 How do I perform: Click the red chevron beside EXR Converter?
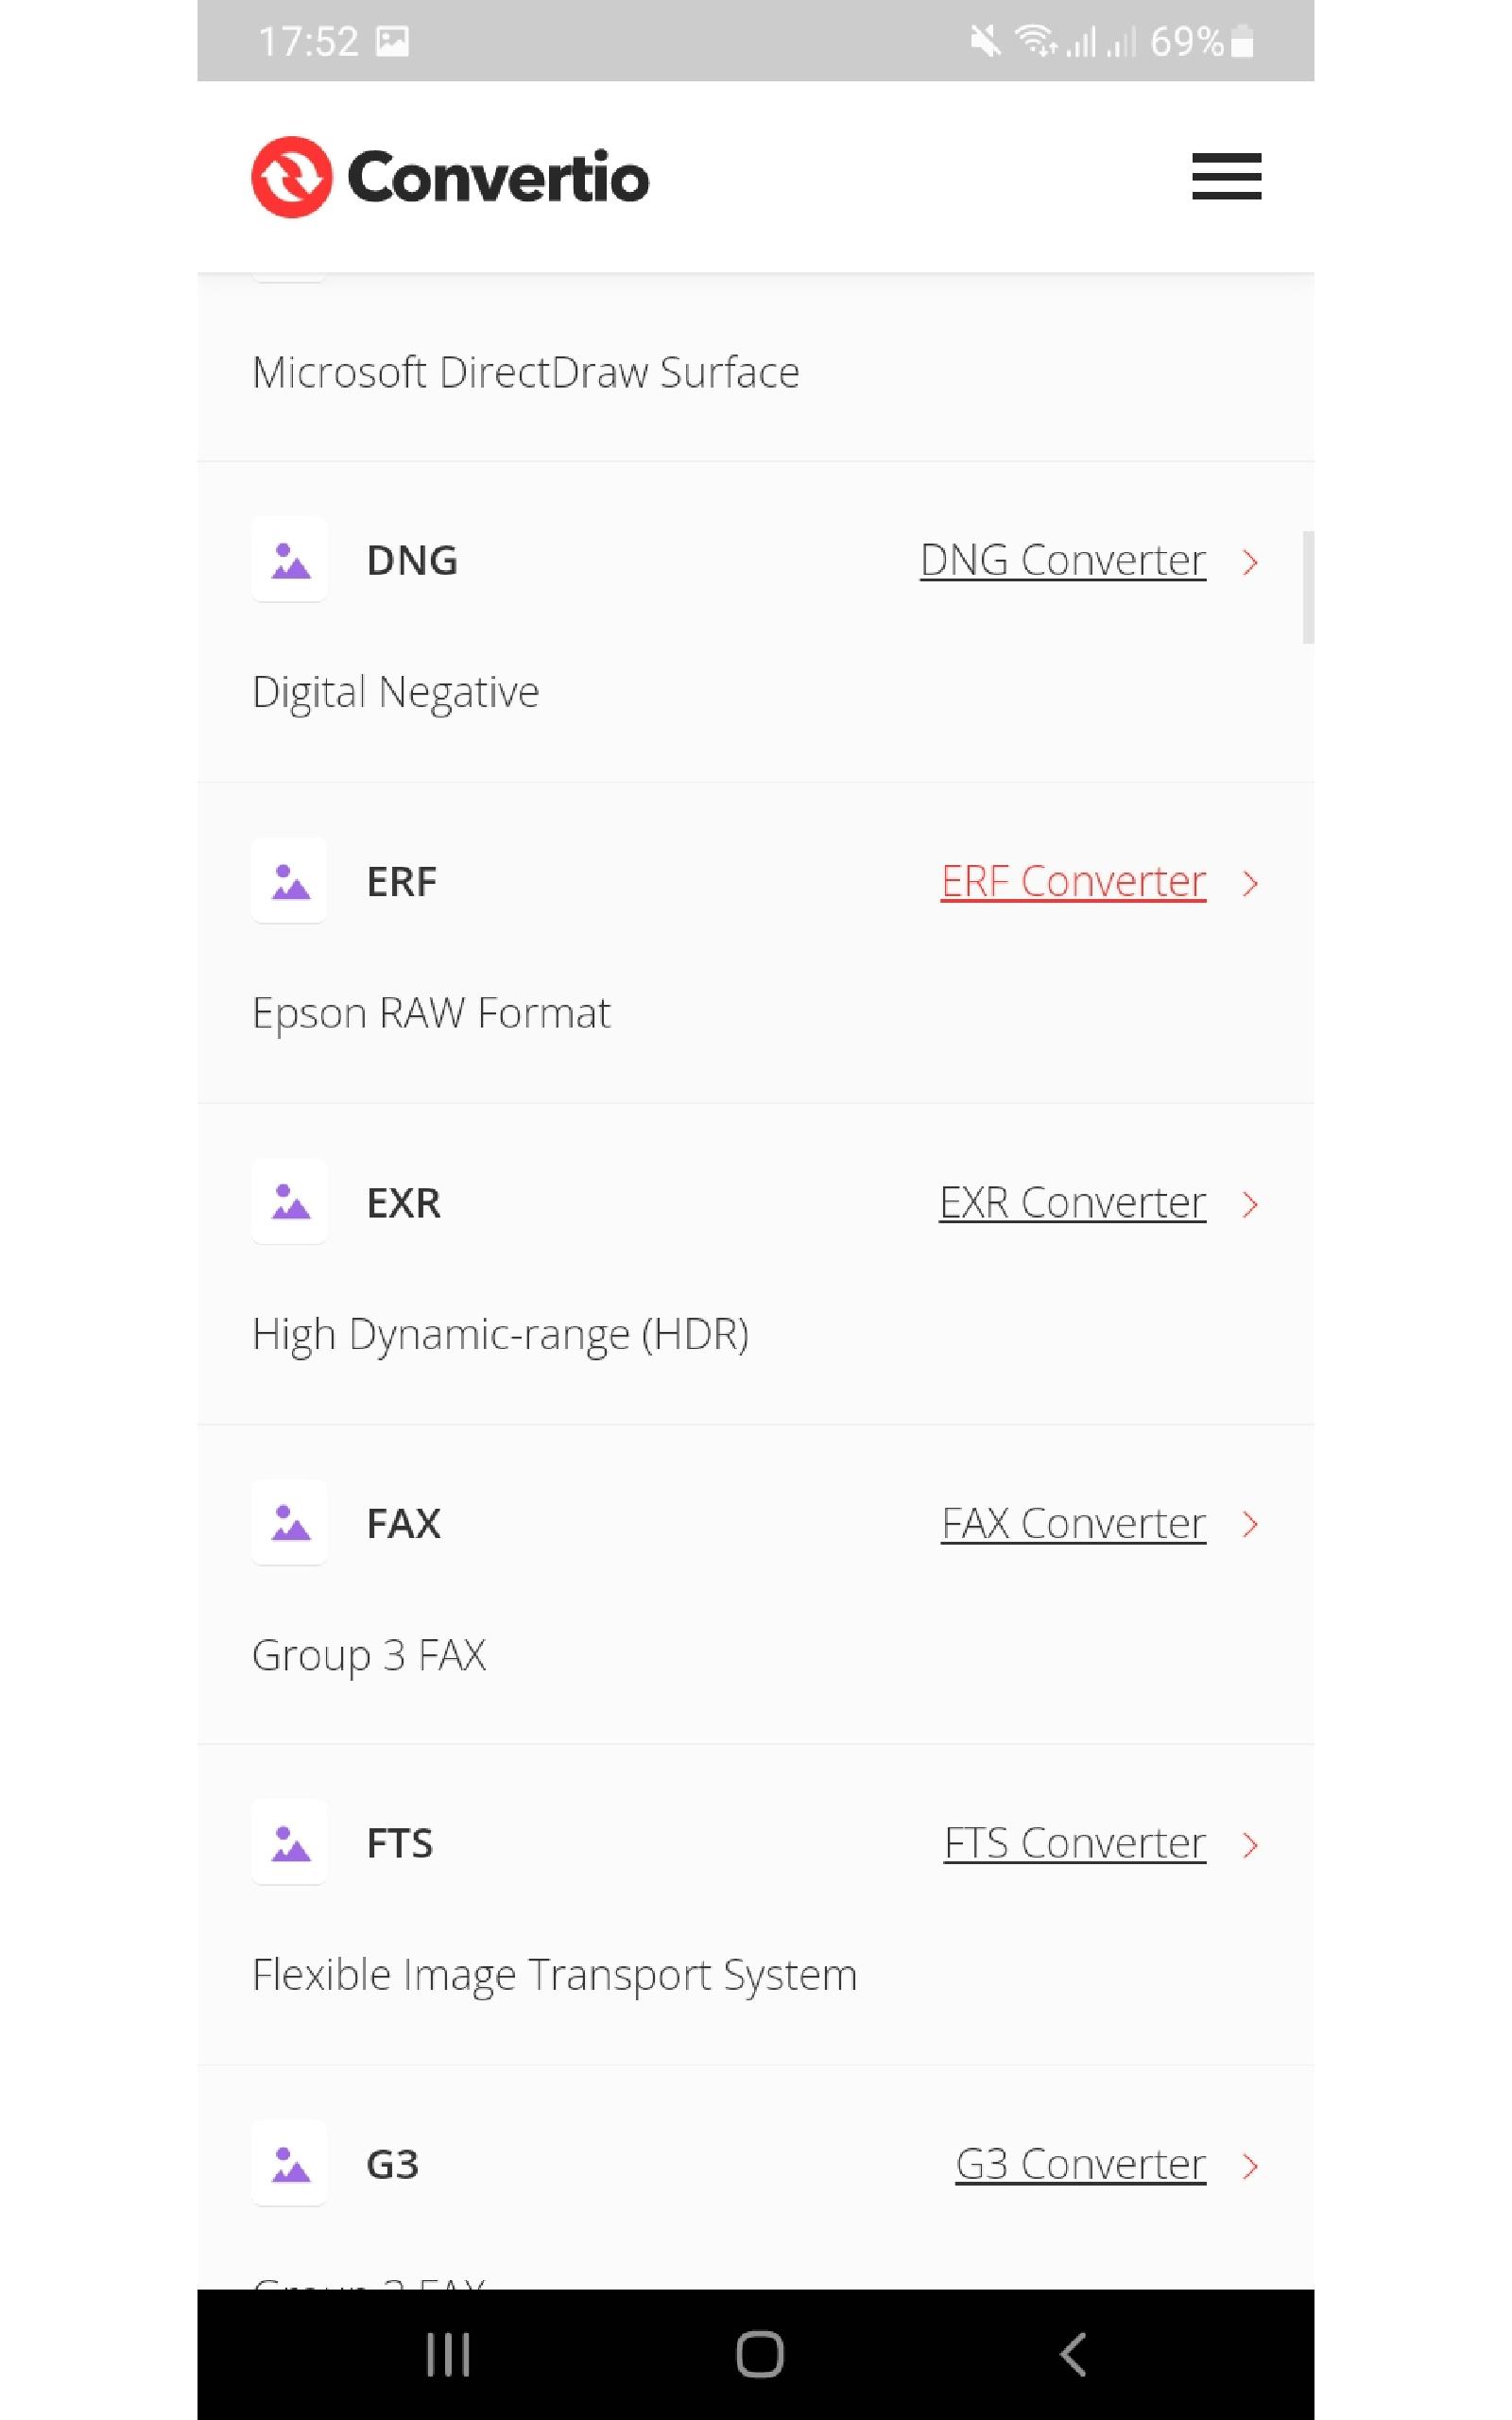pos(1250,1204)
